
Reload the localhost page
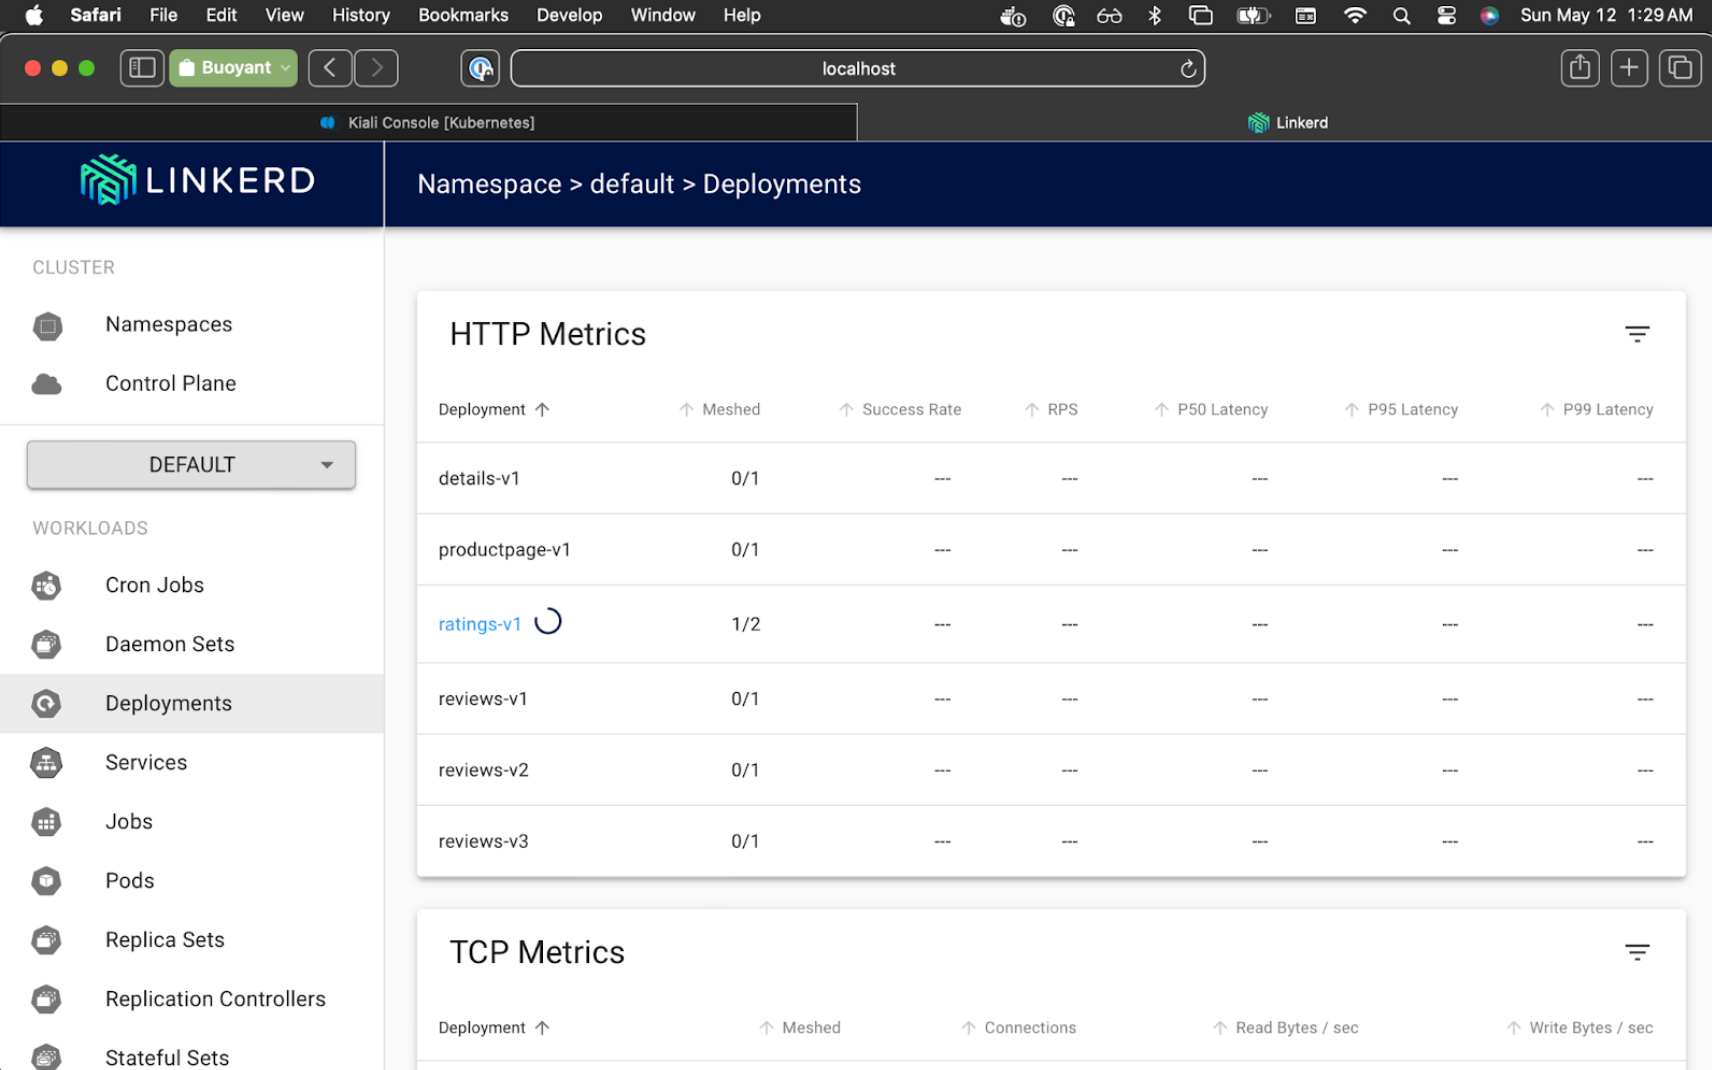point(1188,69)
